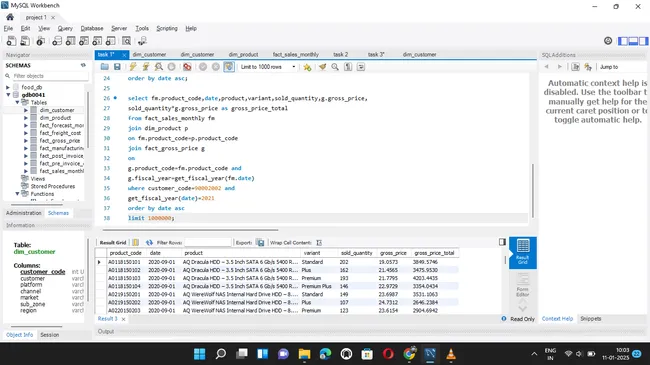Expand the dim_product table node
Screen dimensions: 650x365
tap(26, 118)
